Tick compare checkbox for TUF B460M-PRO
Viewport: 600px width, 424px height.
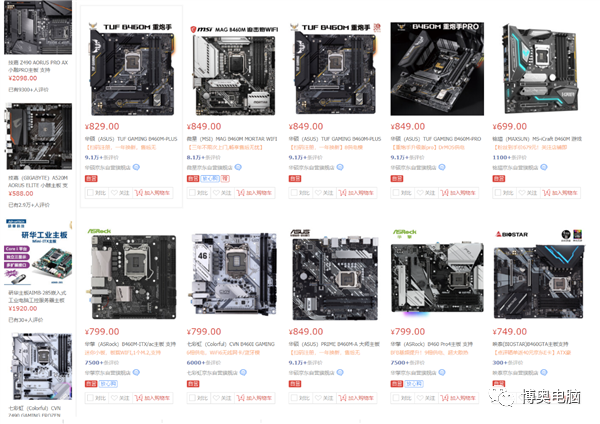pyautogui.click(x=396, y=193)
